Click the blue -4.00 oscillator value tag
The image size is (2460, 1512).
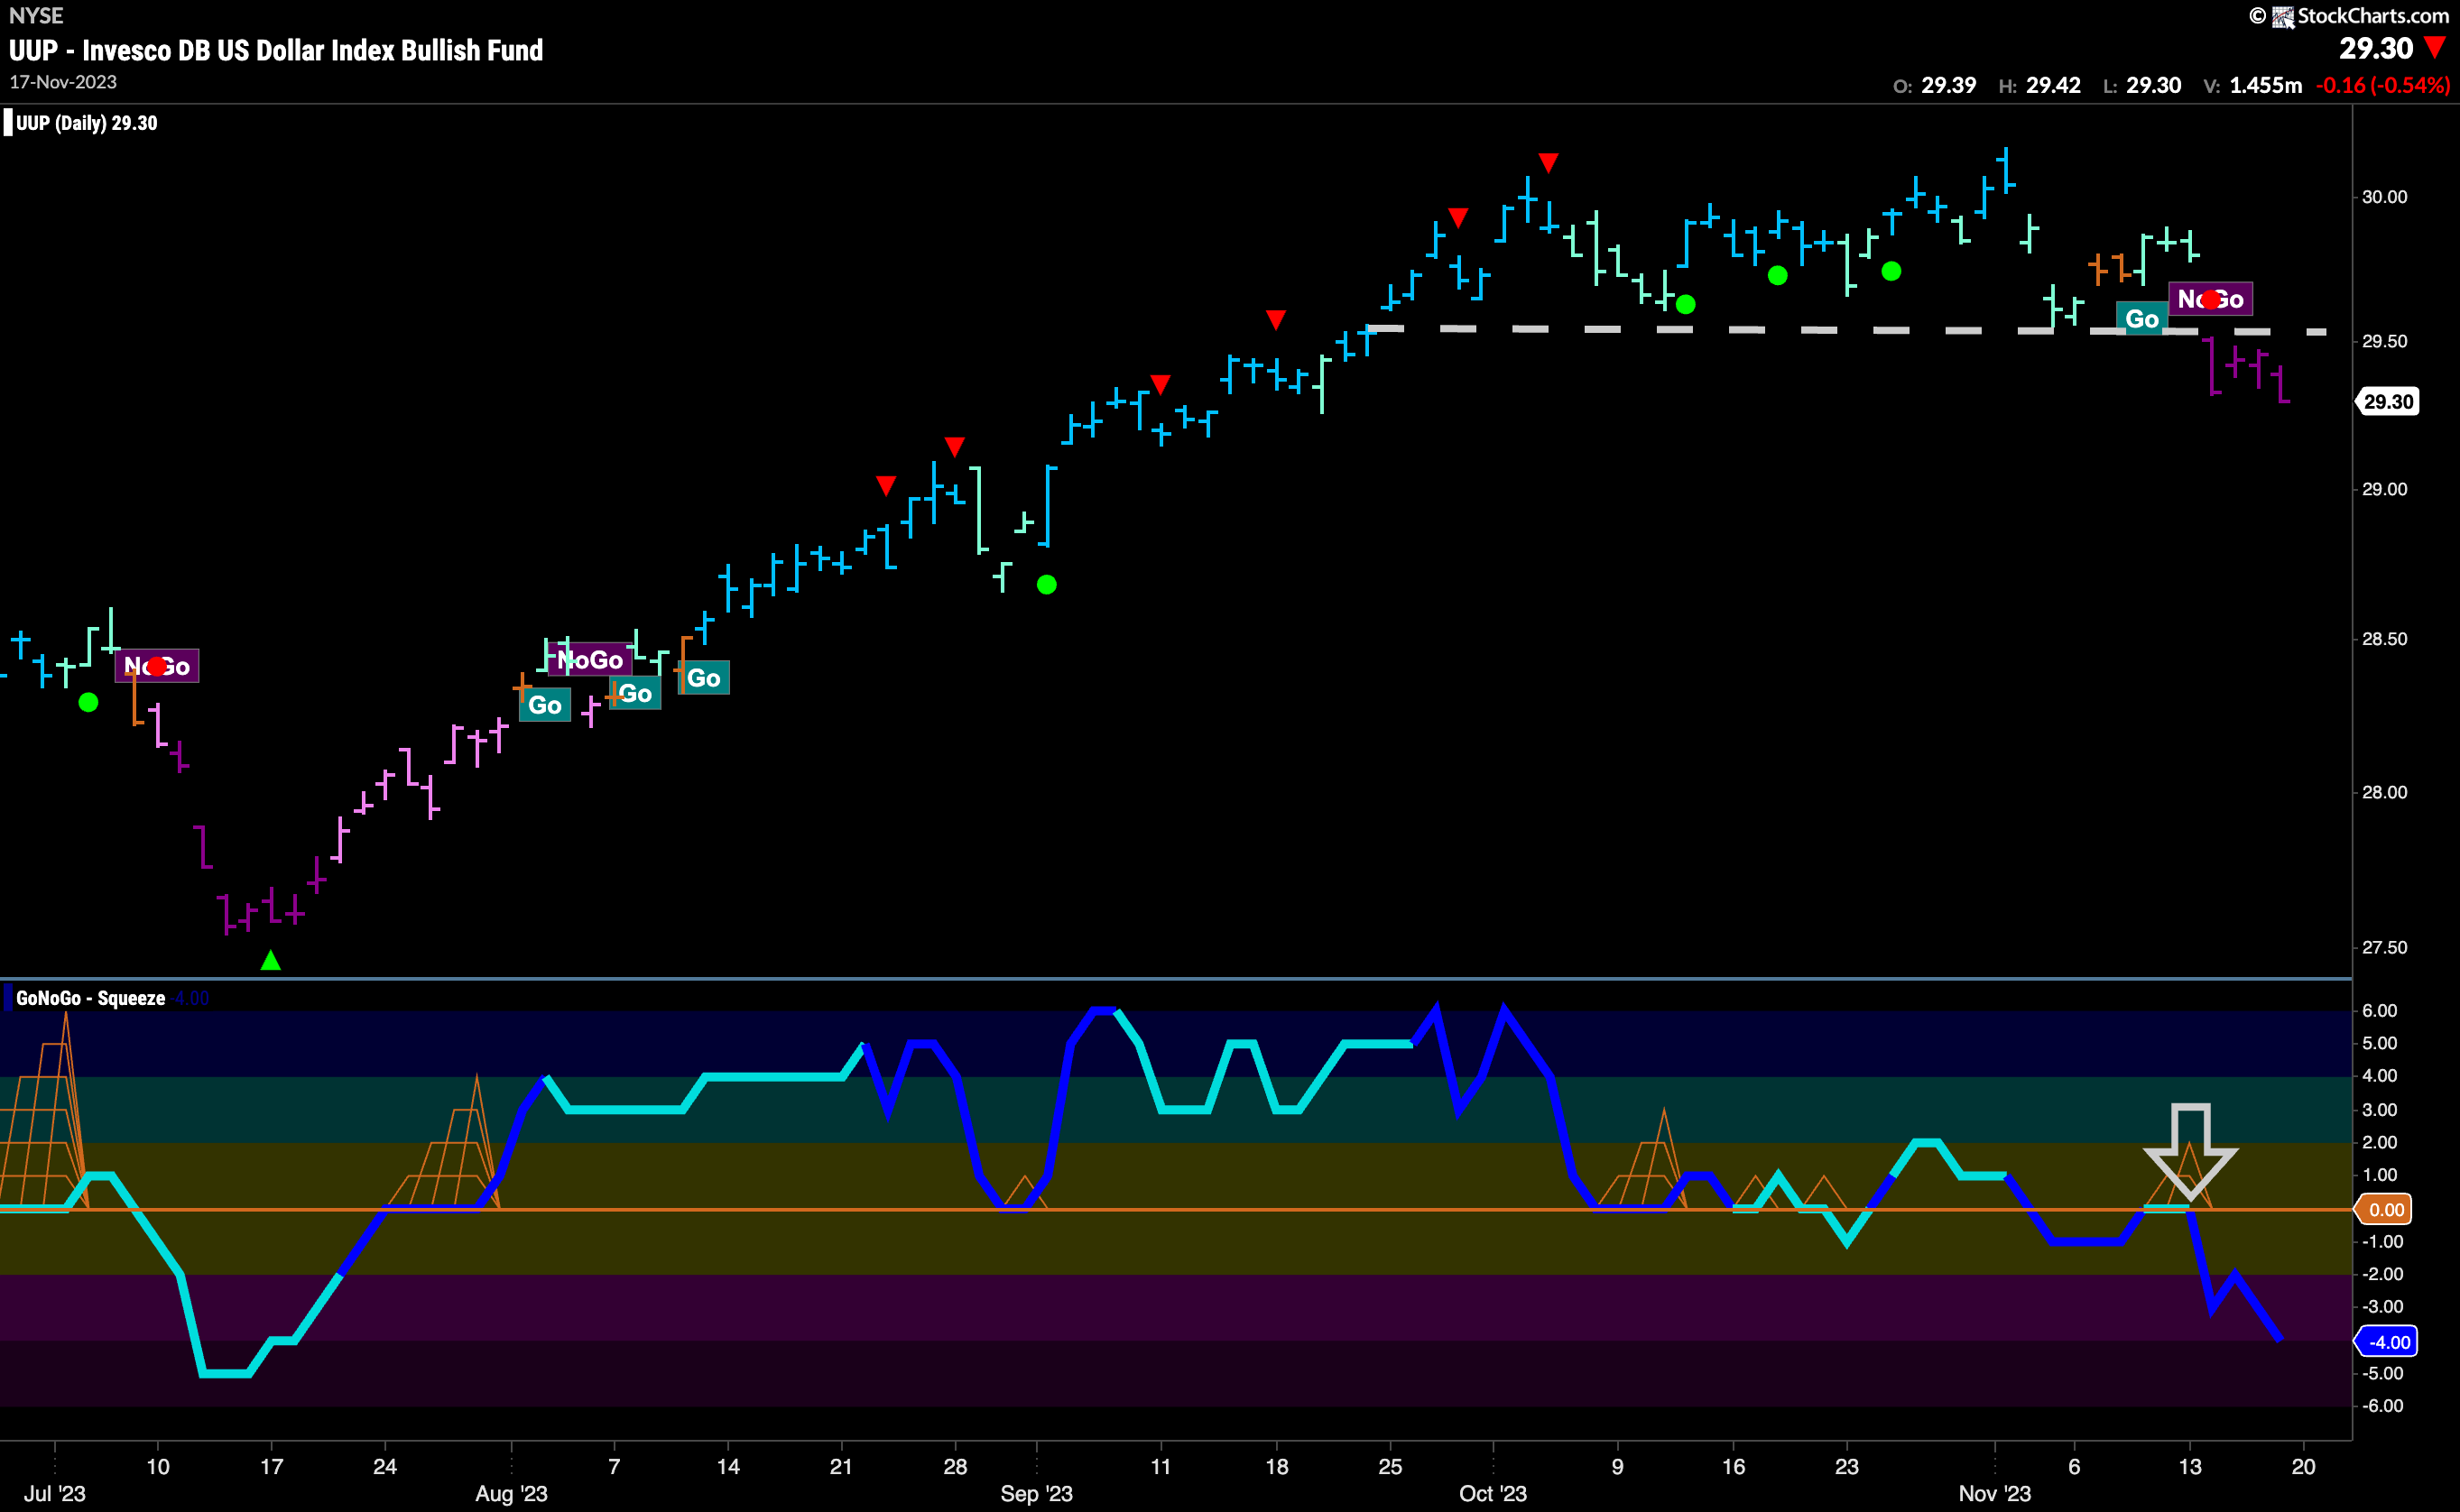click(2388, 1342)
